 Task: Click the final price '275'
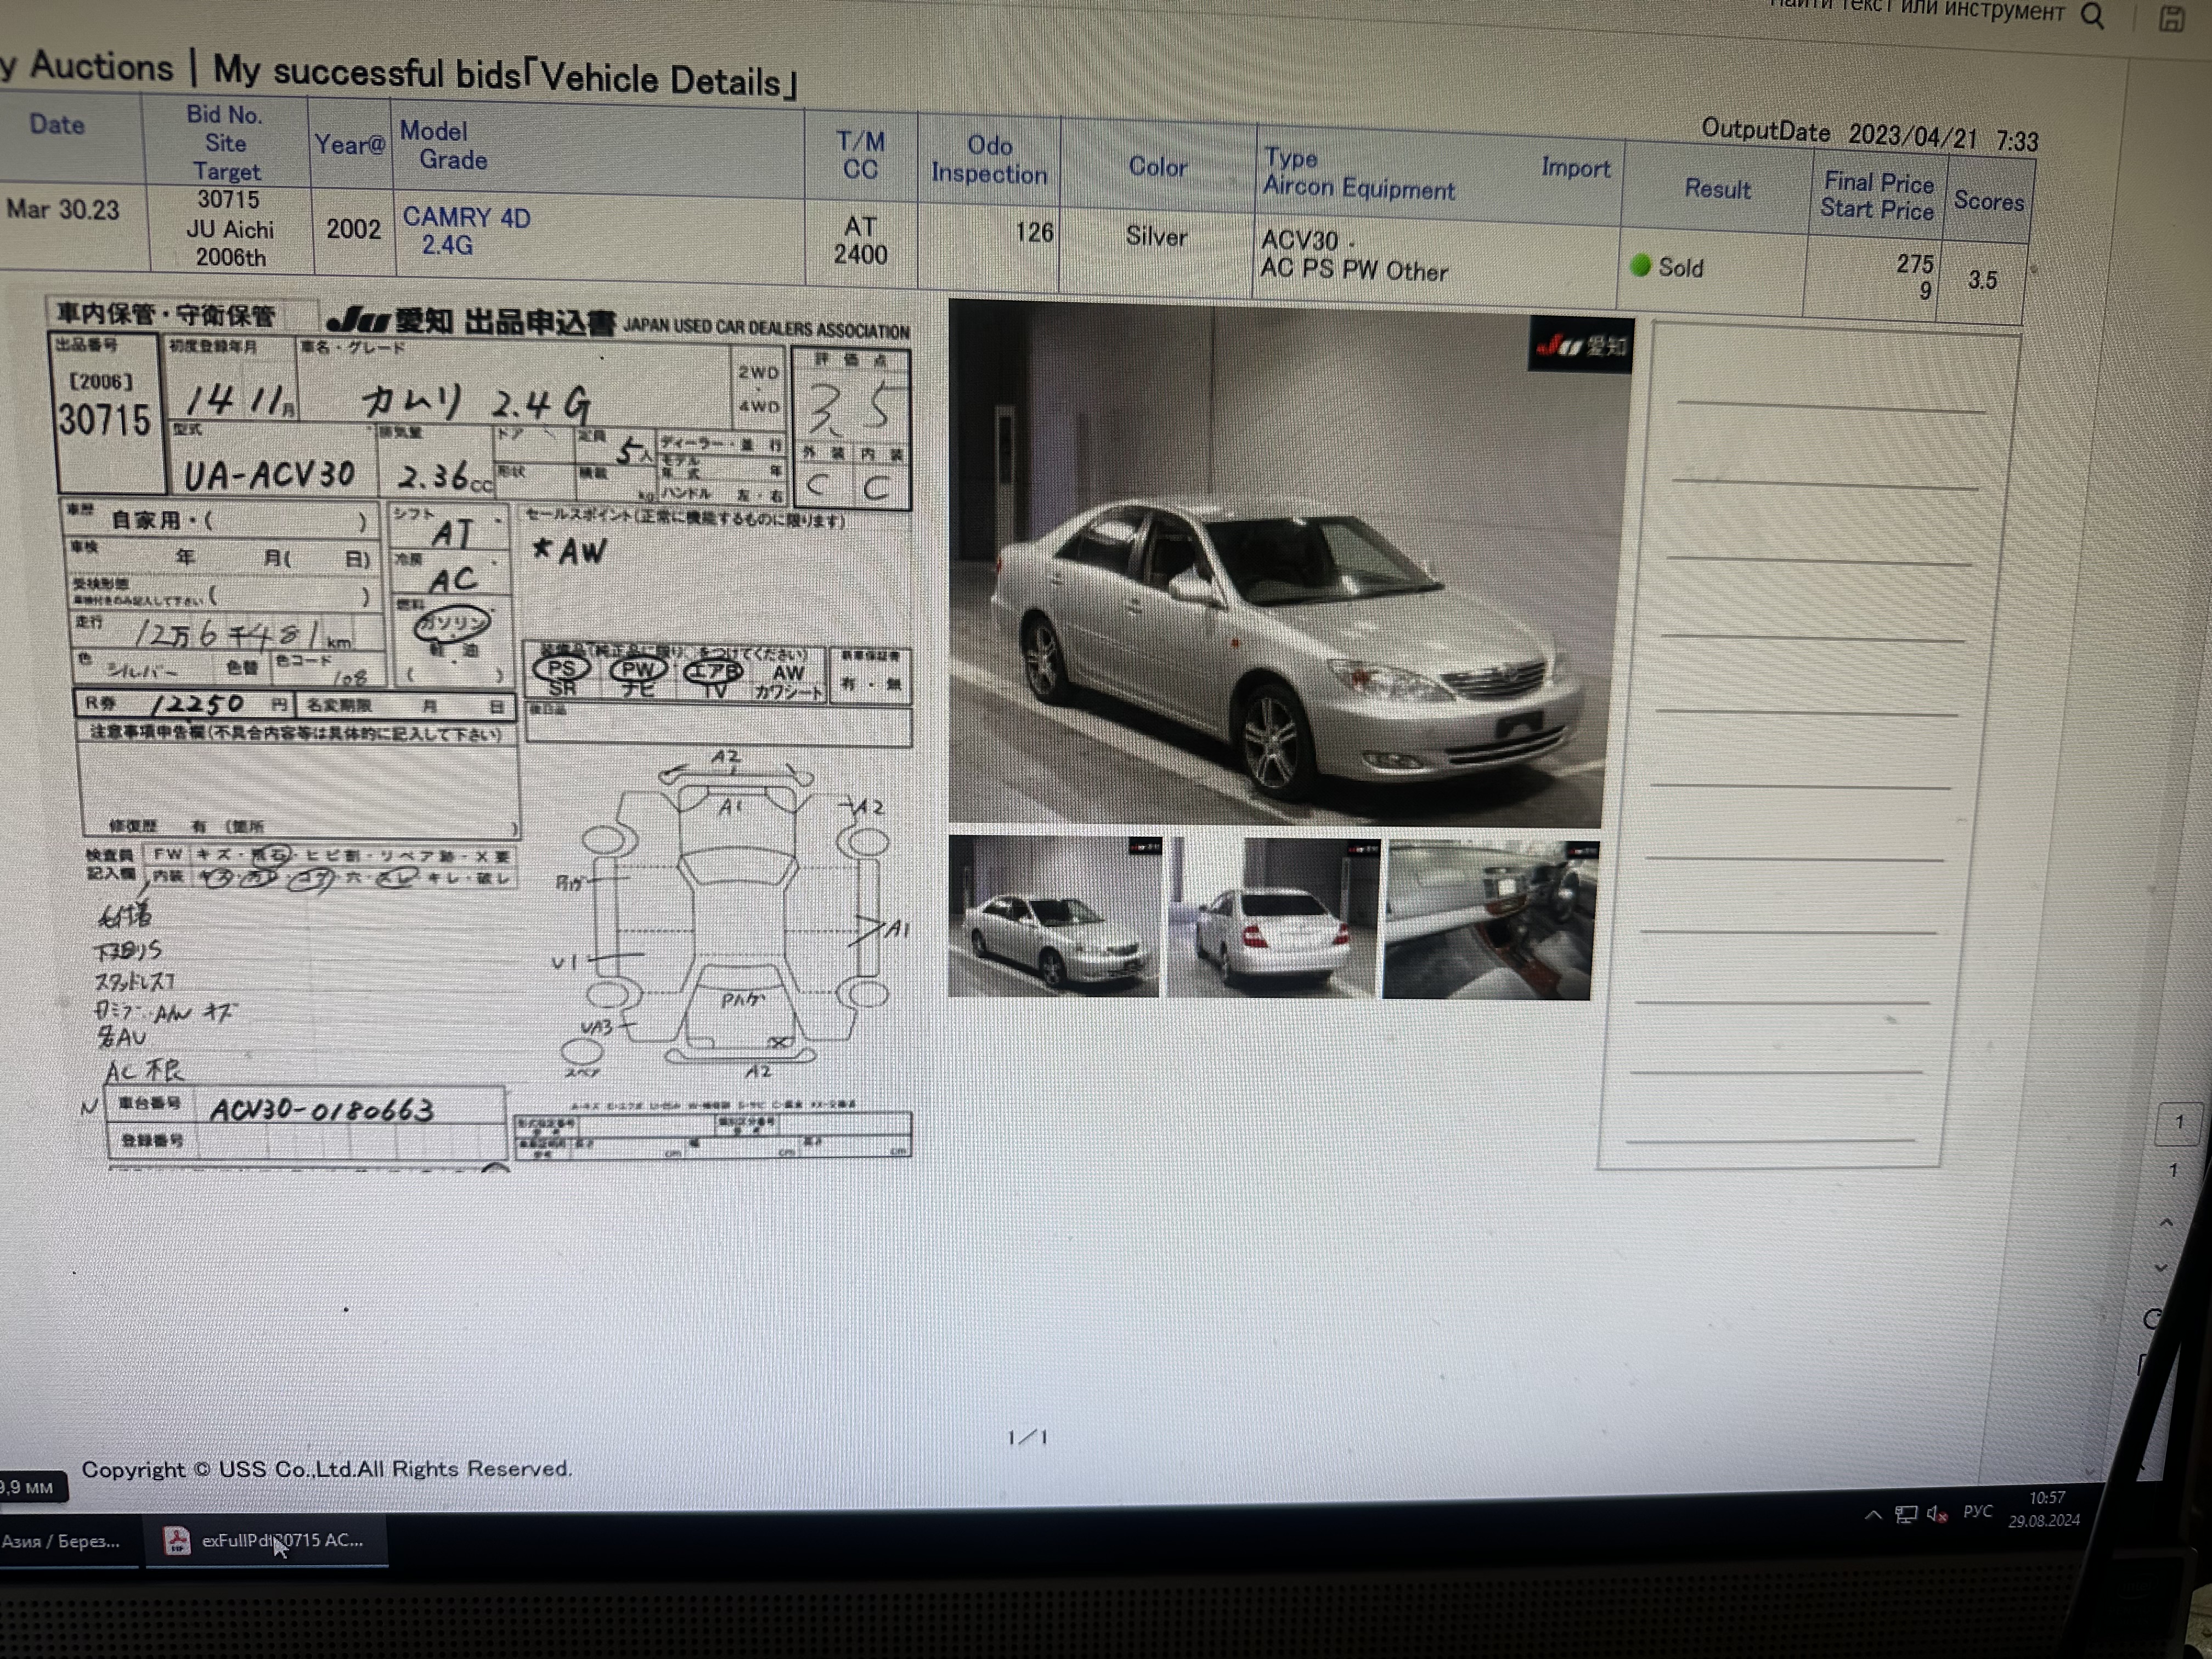(1914, 264)
